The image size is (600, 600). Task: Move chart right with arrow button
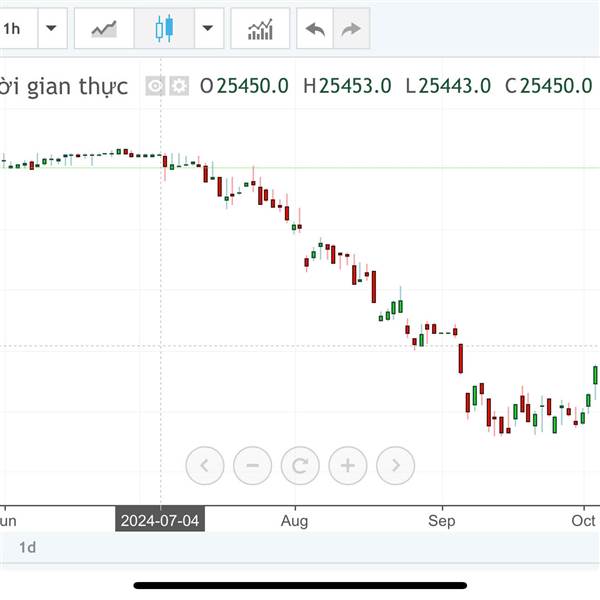pyautogui.click(x=396, y=465)
